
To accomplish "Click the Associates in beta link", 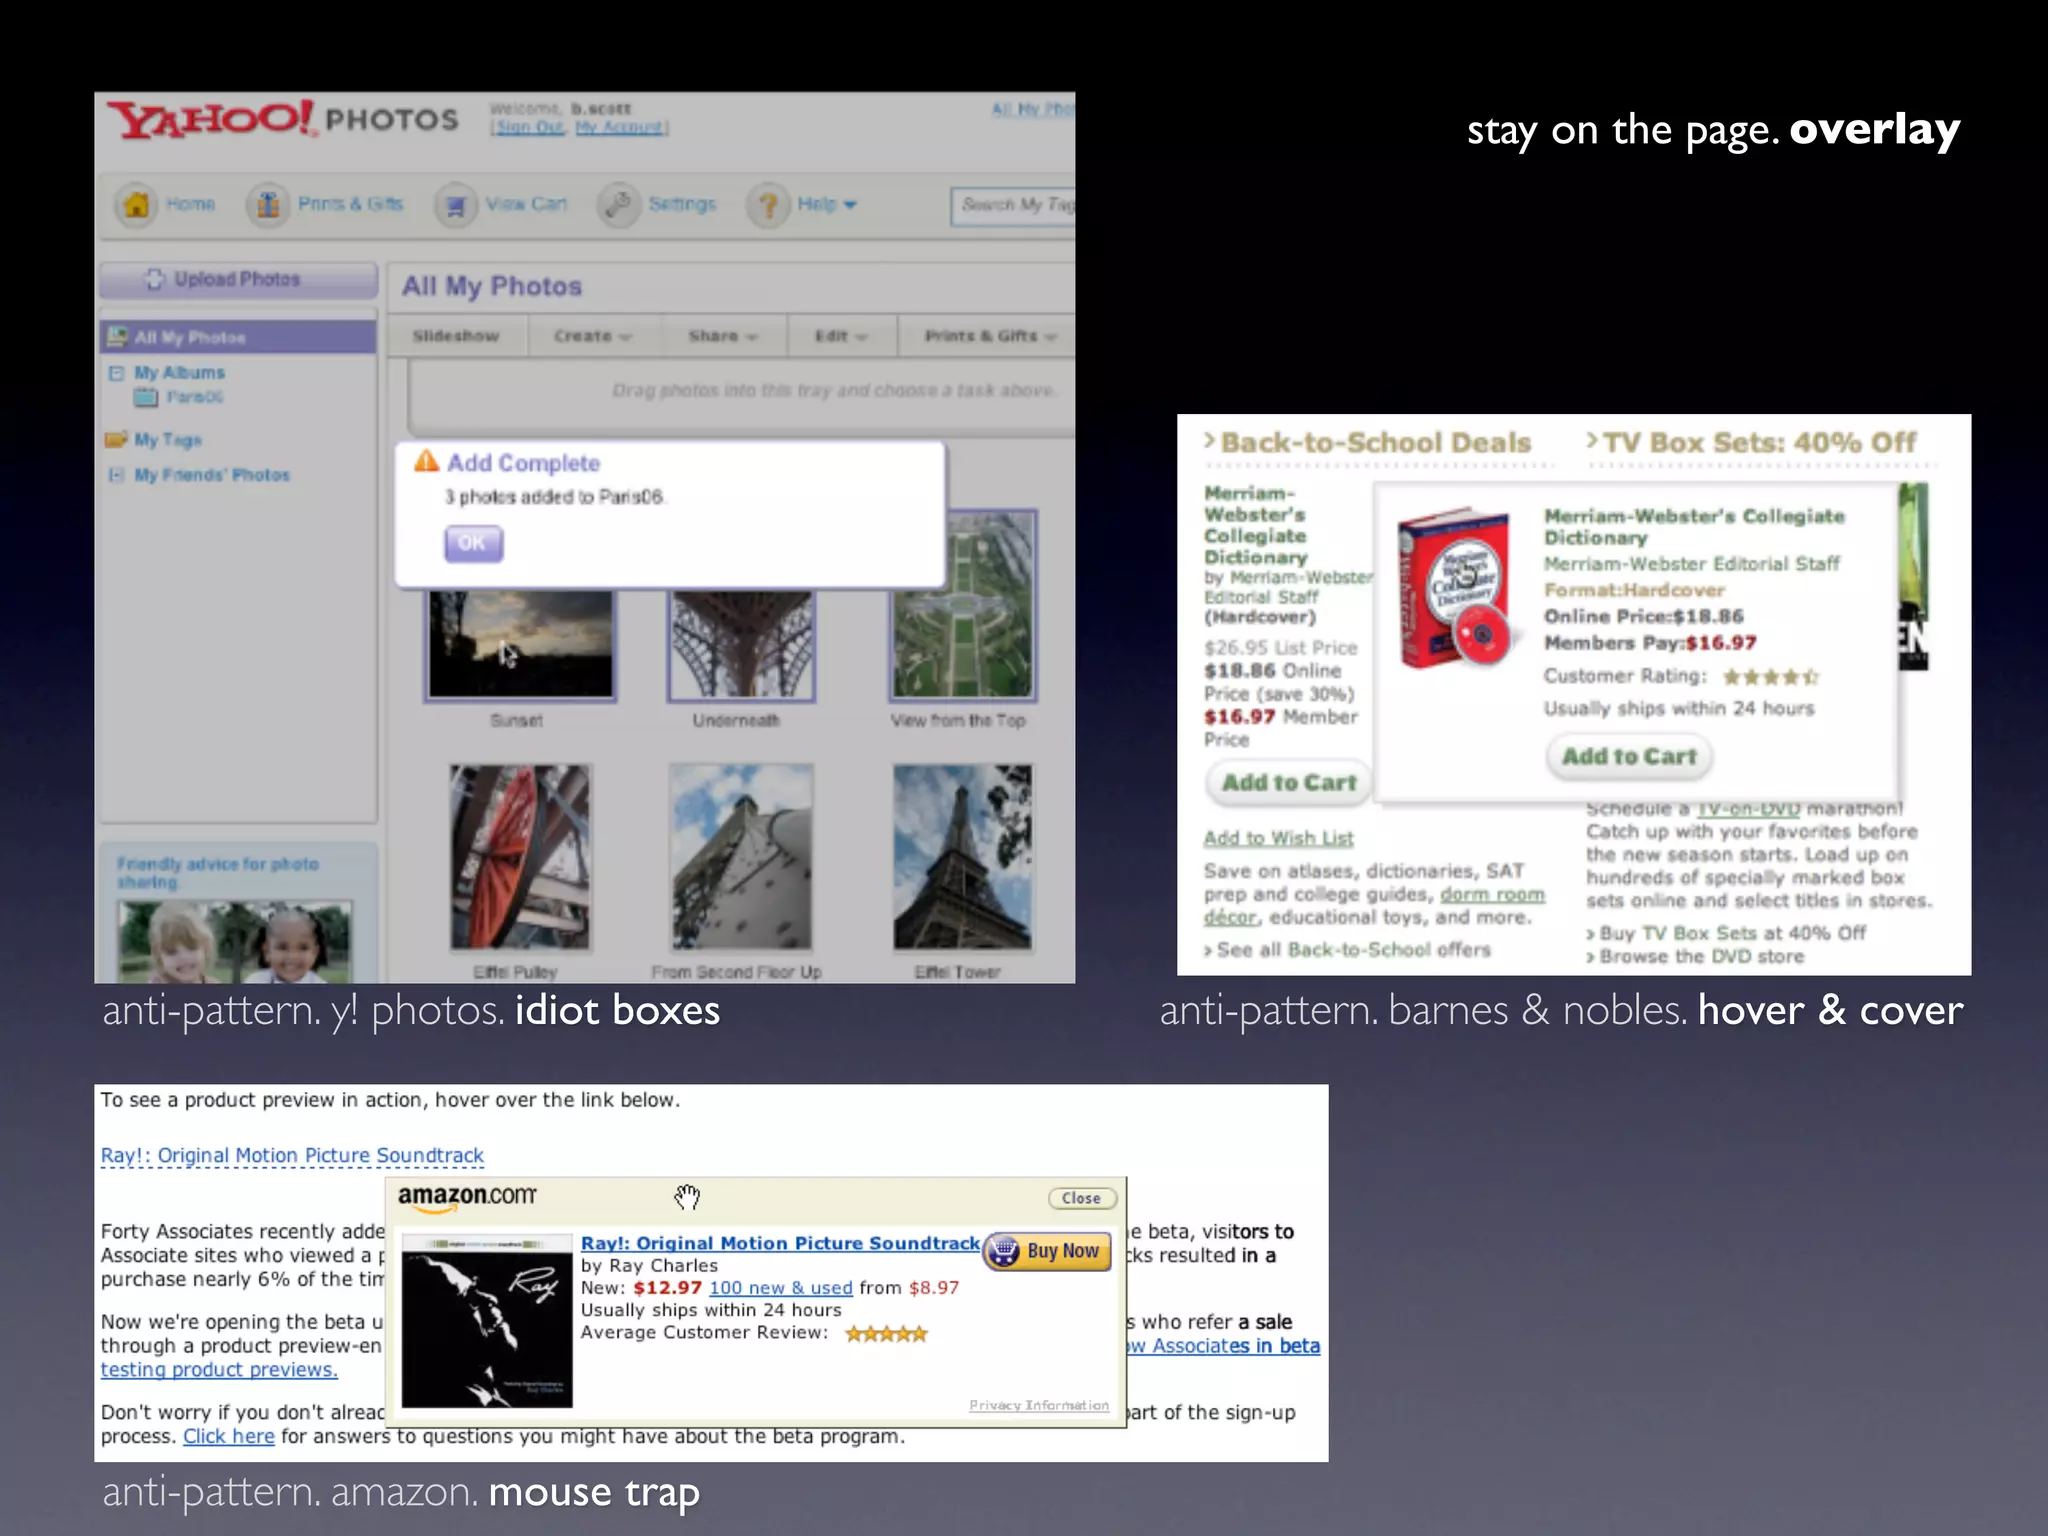I will [1224, 1346].
